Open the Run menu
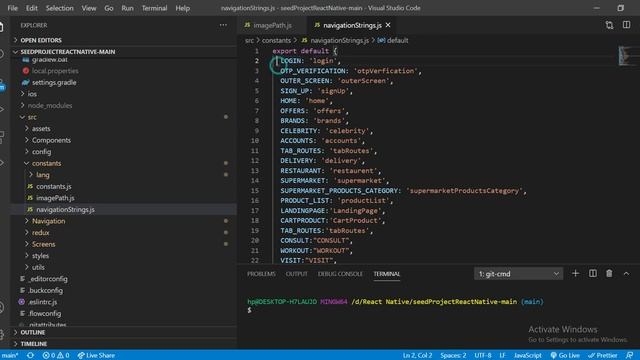The height and width of the screenshot is (360, 640). (x=127, y=8)
